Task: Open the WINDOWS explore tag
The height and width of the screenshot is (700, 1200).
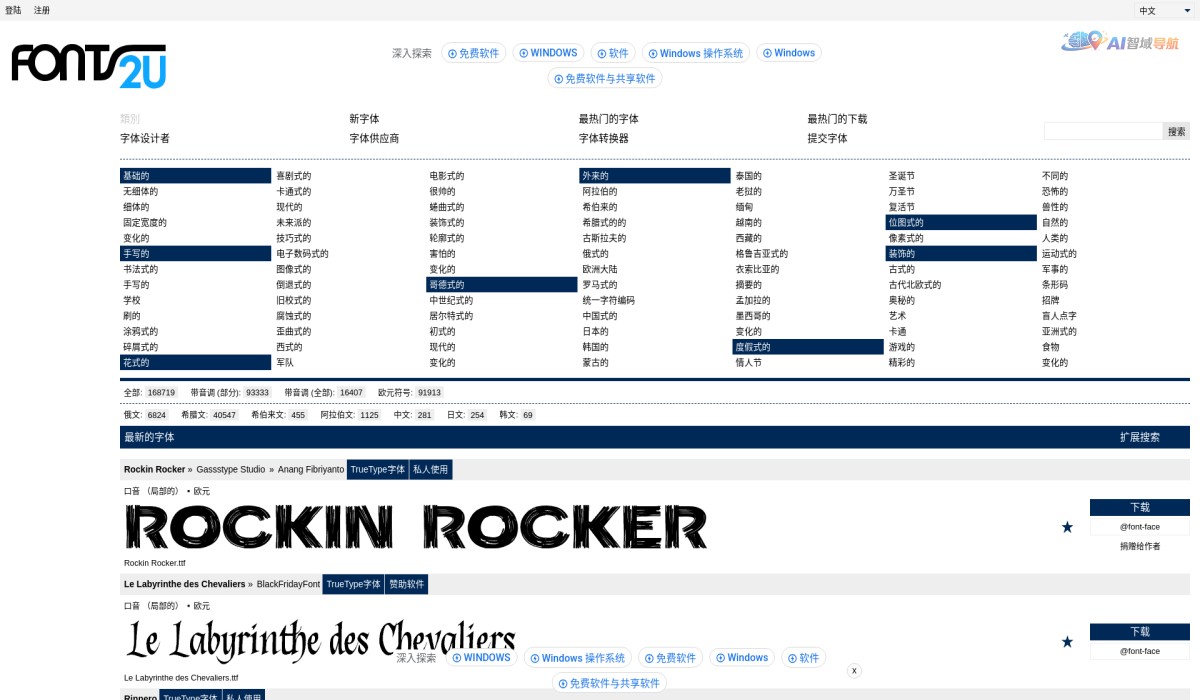Action: 548,52
